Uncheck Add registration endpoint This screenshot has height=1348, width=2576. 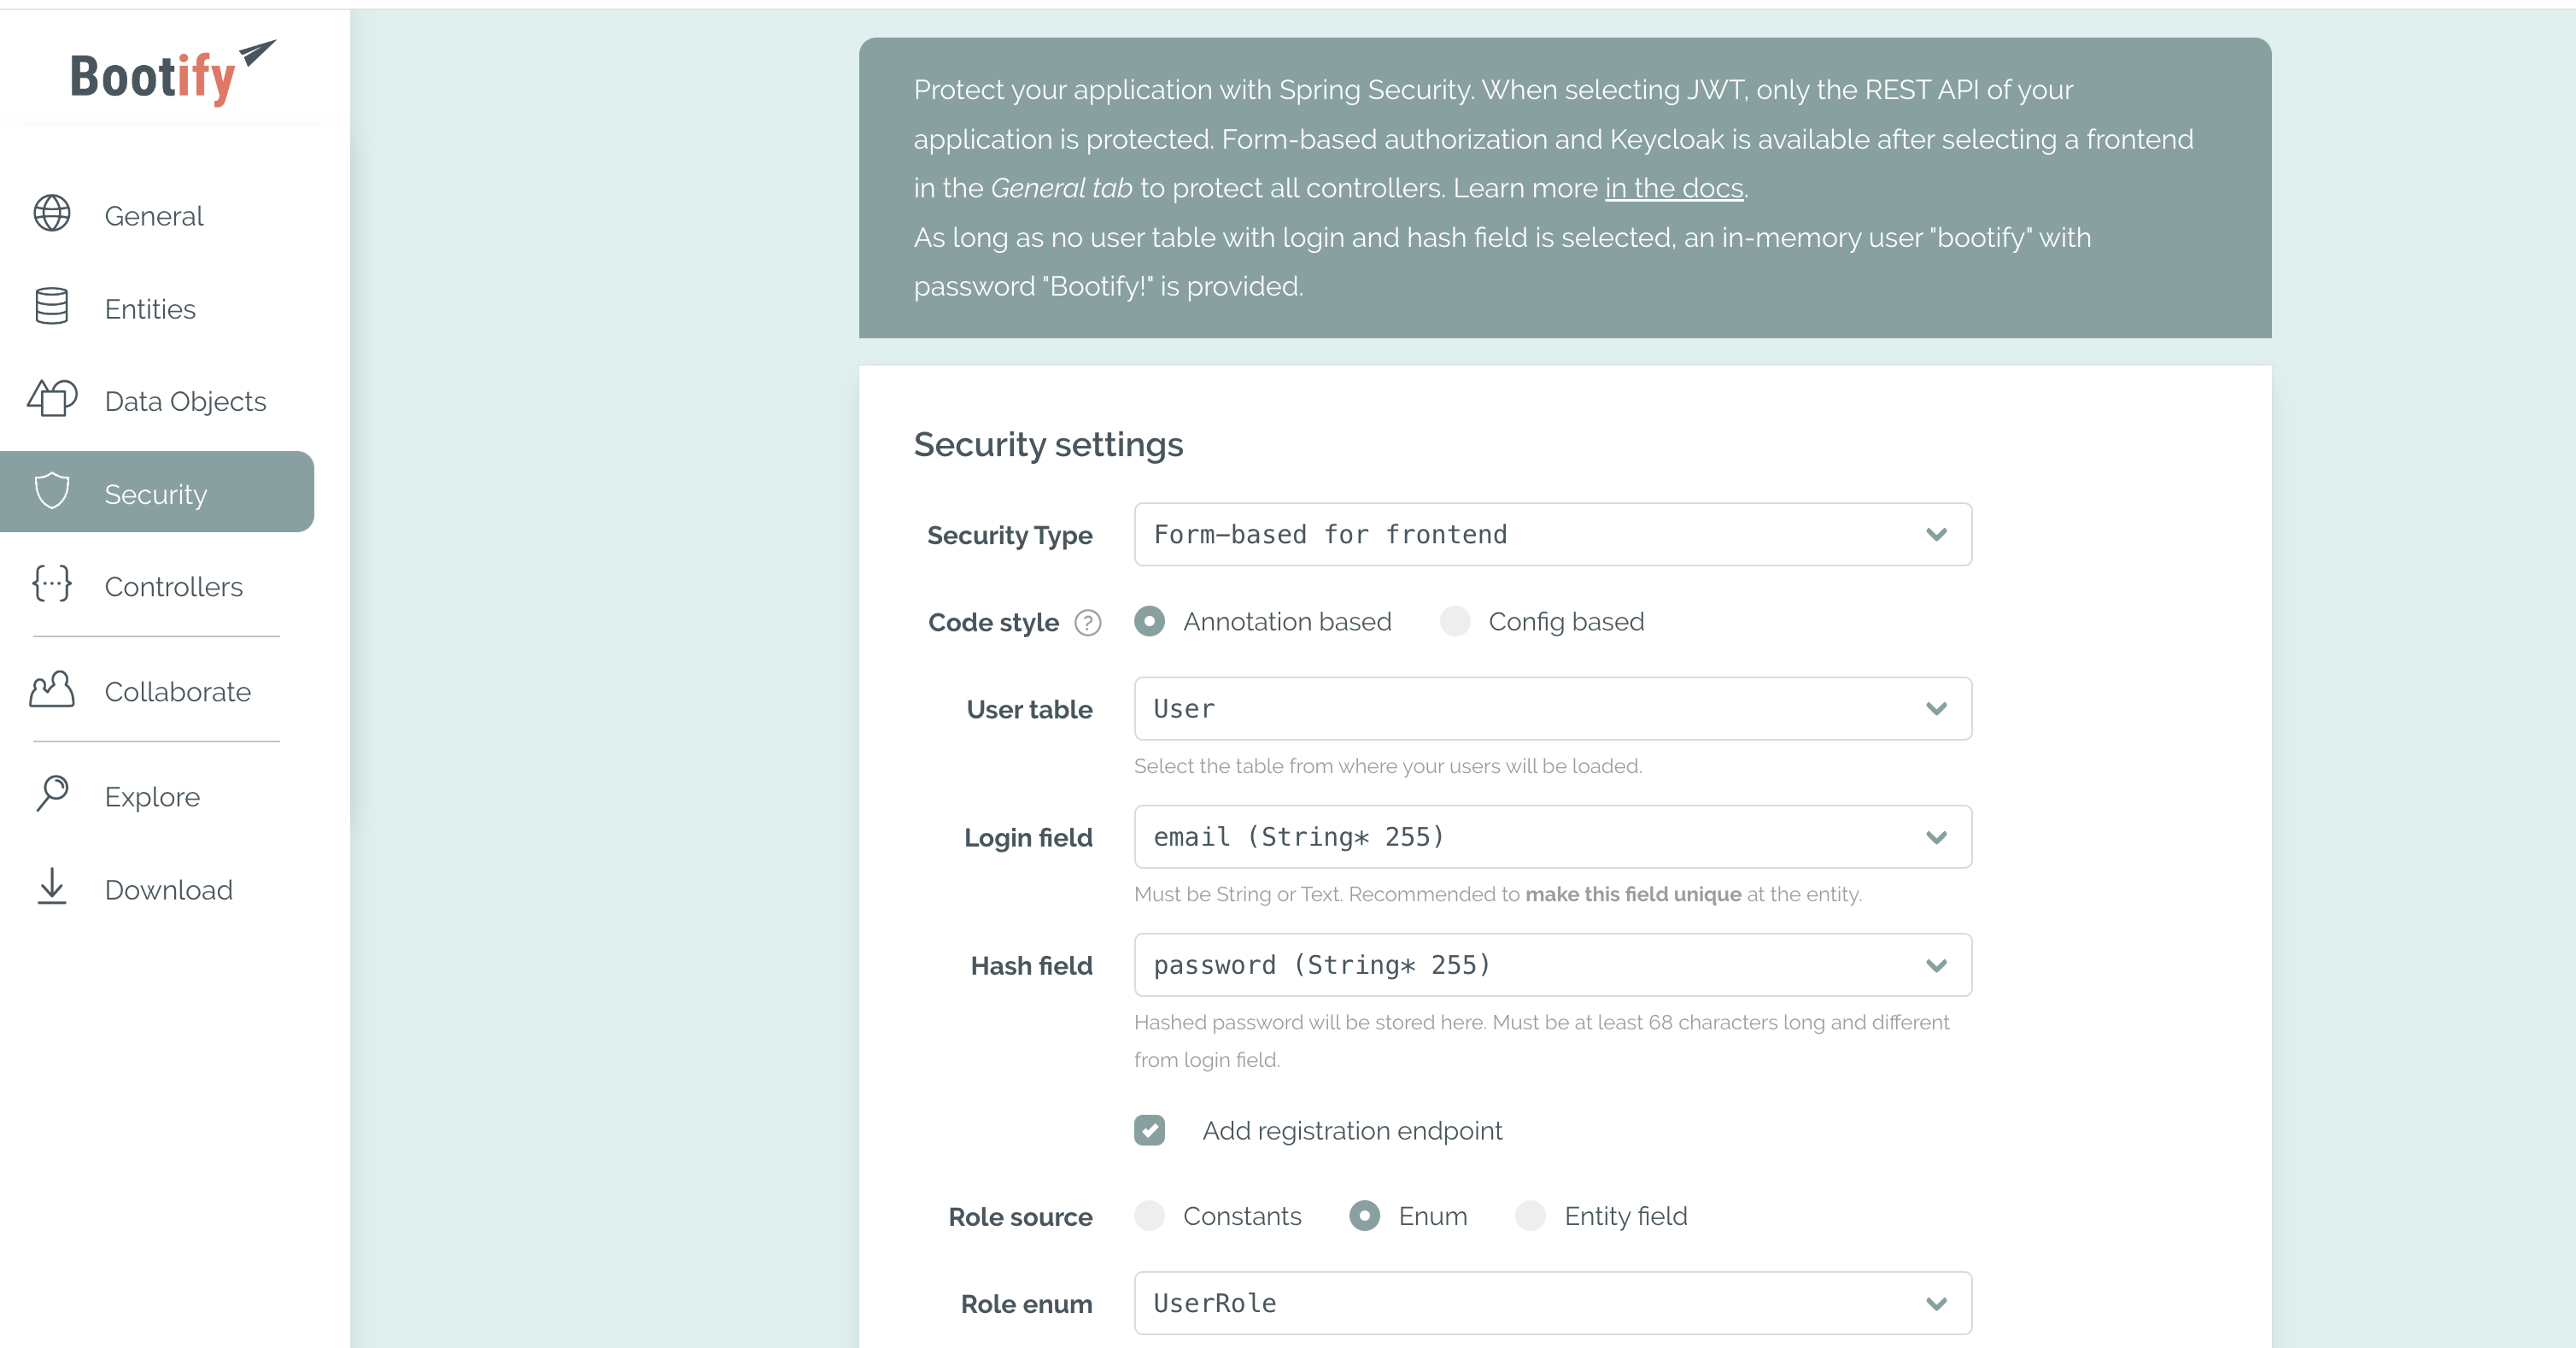coord(1150,1130)
